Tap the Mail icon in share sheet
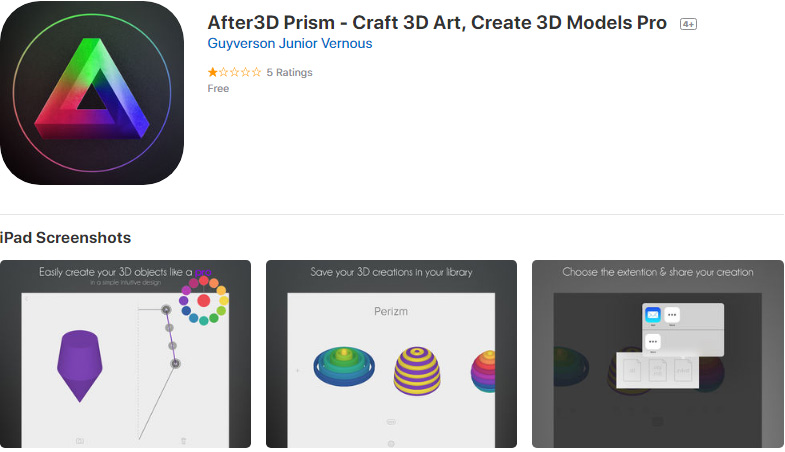This screenshot has width=785, height=452. tap(653, 315)
